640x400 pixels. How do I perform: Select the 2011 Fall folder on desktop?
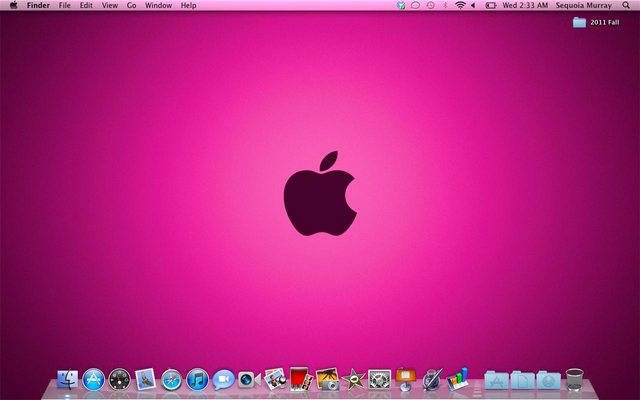[x=596, y=22]
